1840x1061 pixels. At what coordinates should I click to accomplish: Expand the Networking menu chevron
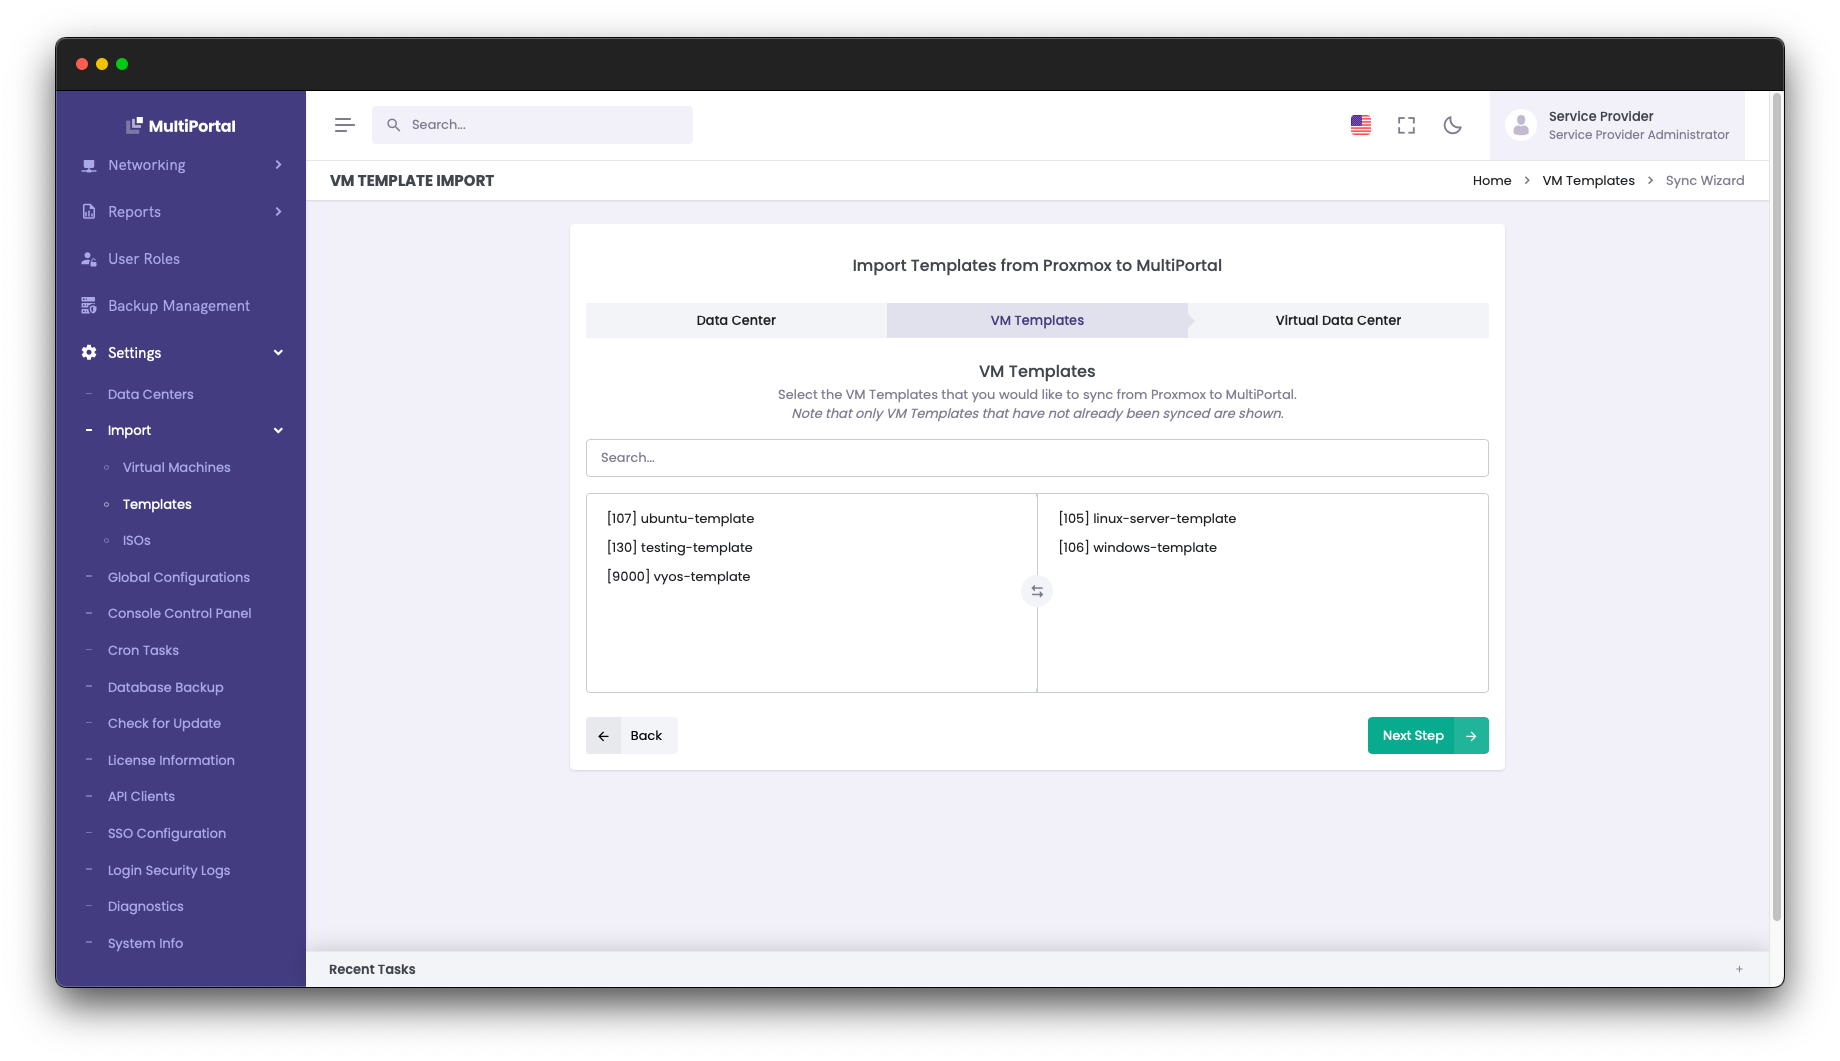(x=279, y=165)
